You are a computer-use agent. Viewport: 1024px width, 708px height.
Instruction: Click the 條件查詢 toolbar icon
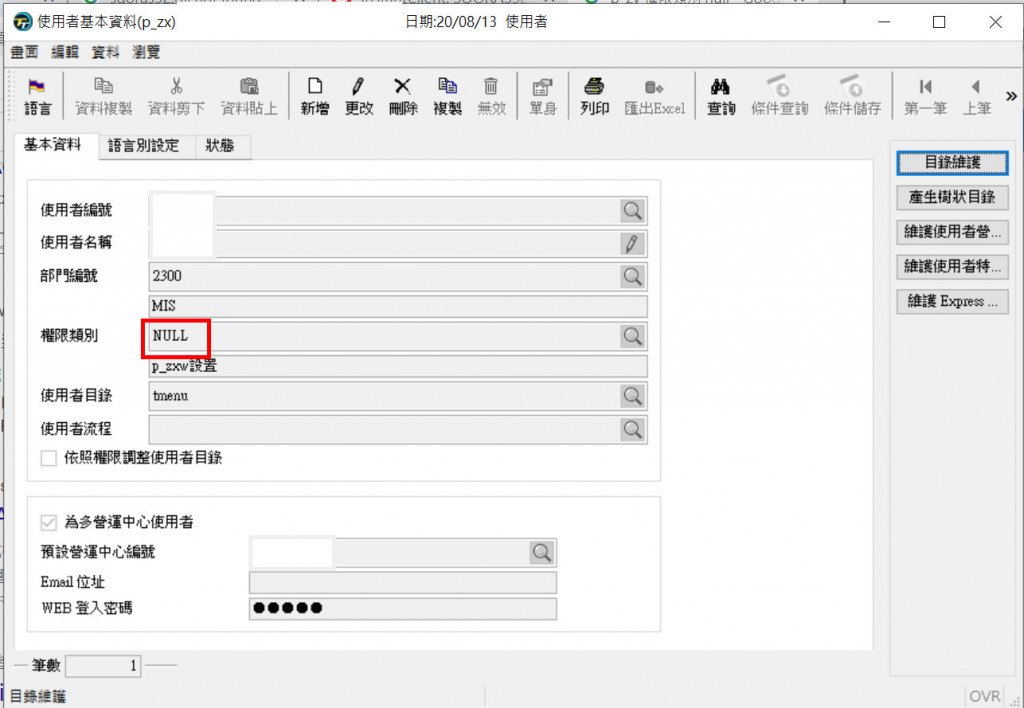[779, 86]
